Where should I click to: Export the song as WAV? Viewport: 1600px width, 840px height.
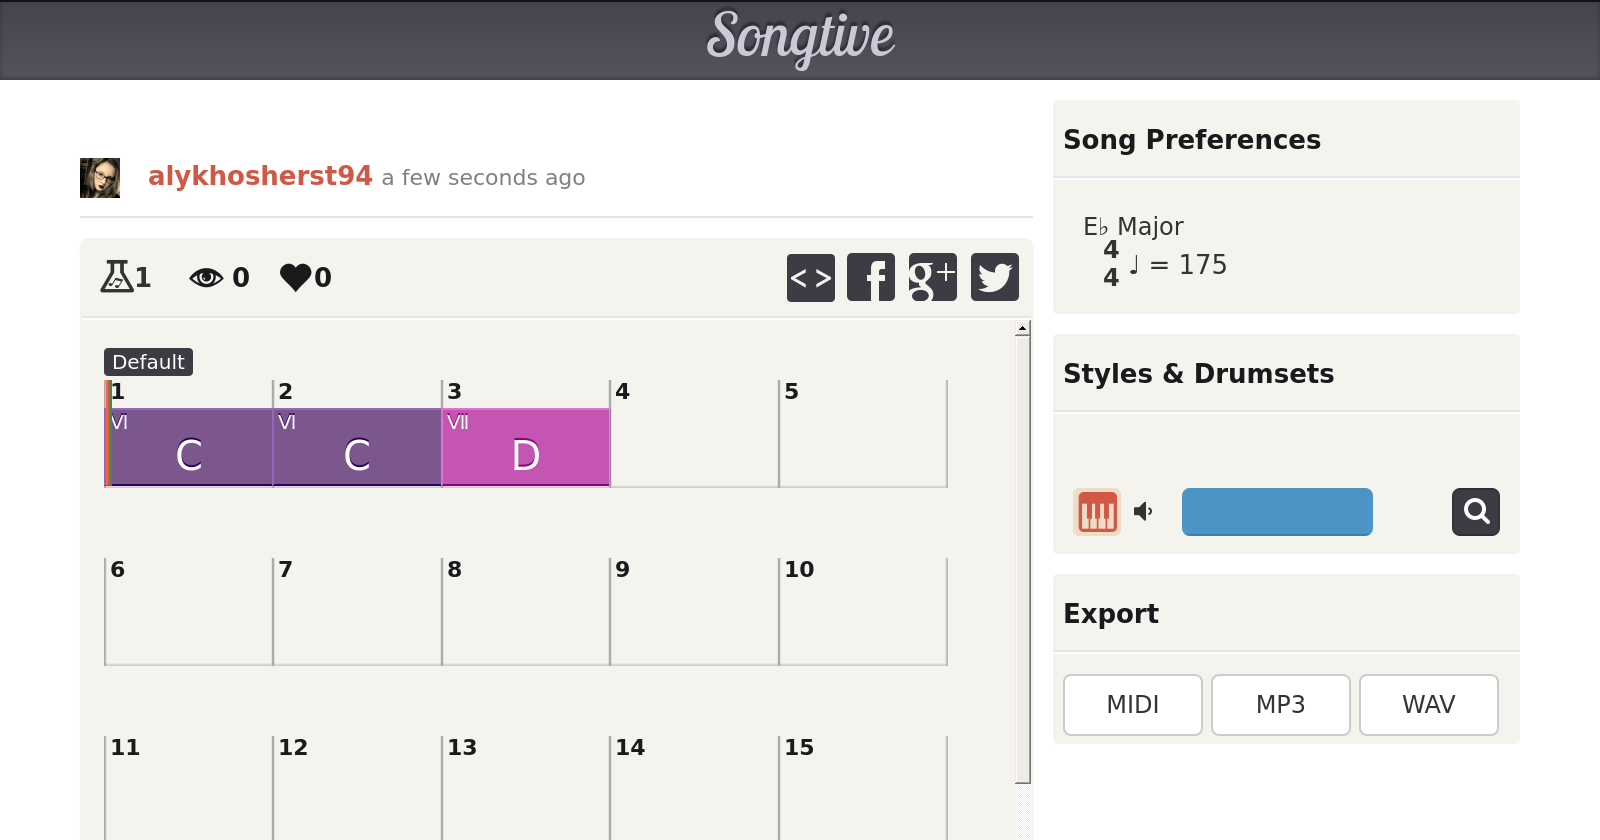(x=1428, y=705)
